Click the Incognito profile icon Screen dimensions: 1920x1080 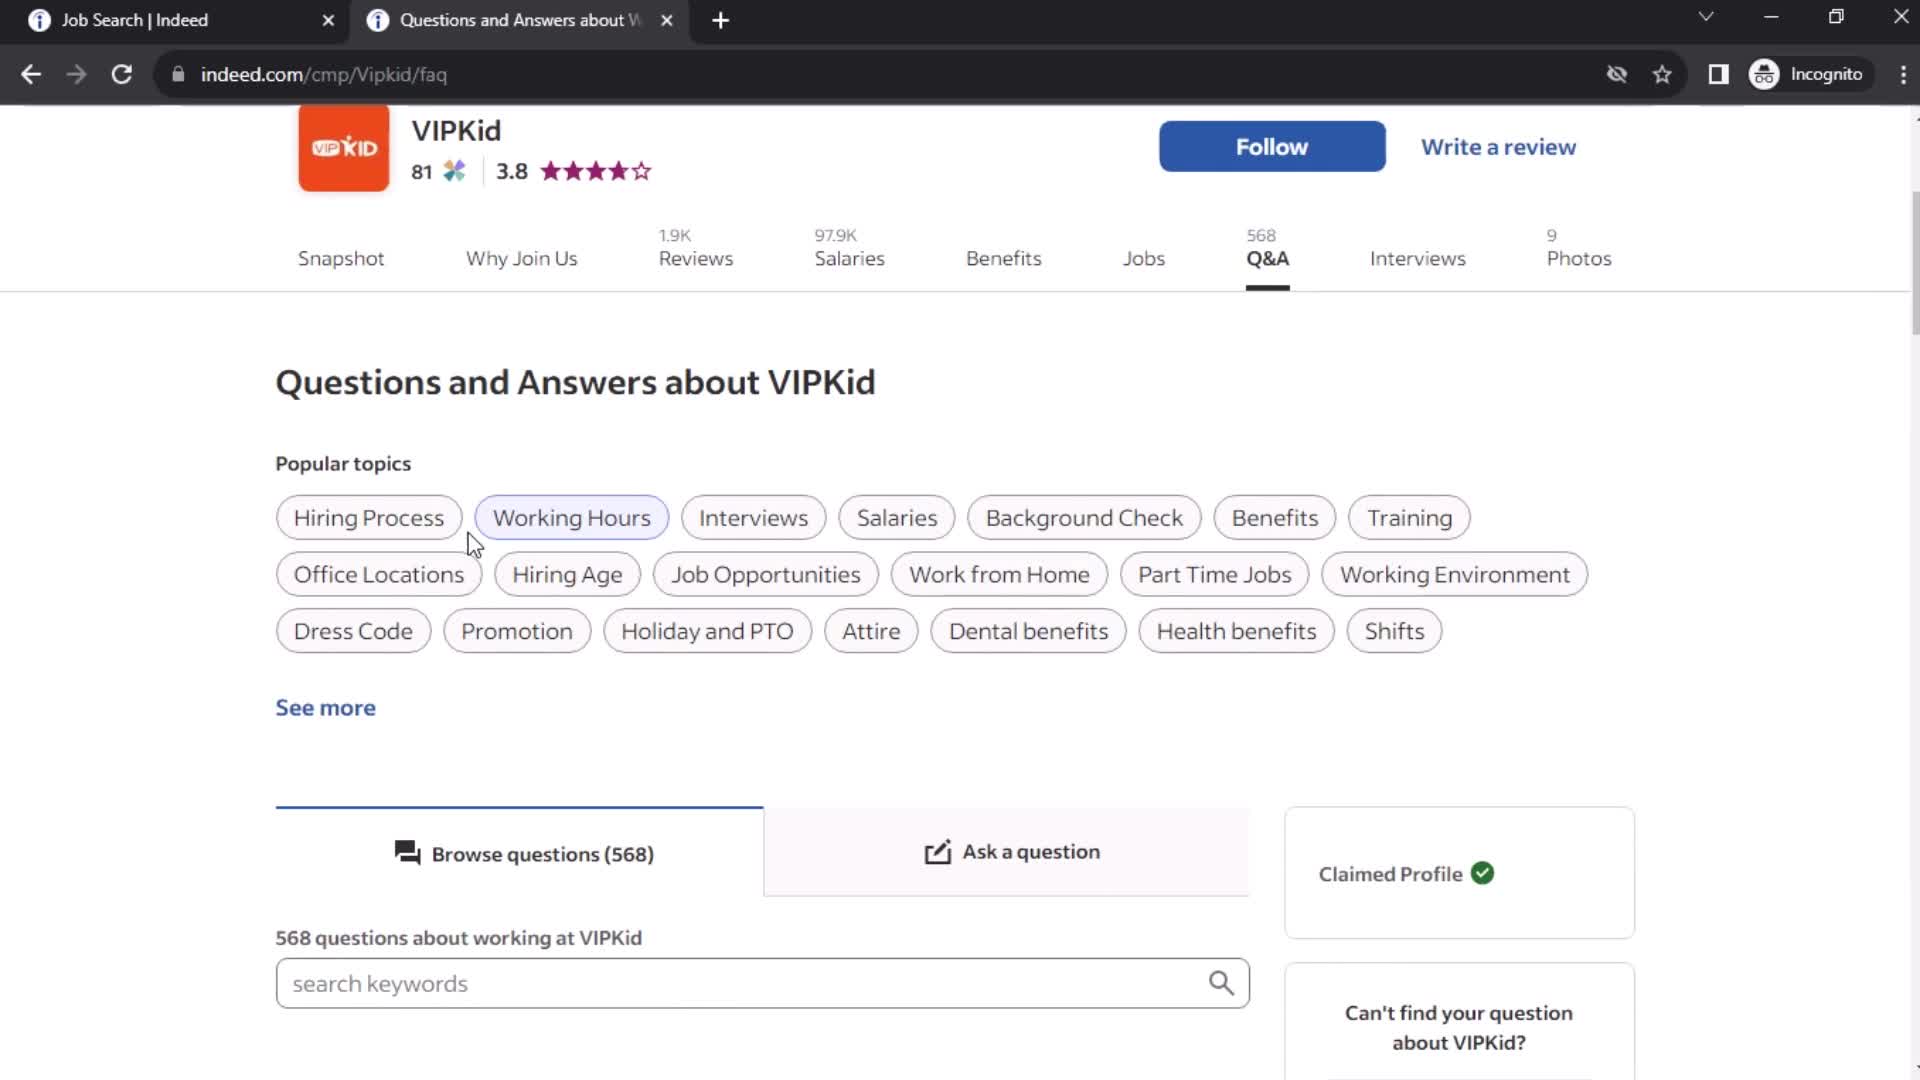click(1764, 74)
